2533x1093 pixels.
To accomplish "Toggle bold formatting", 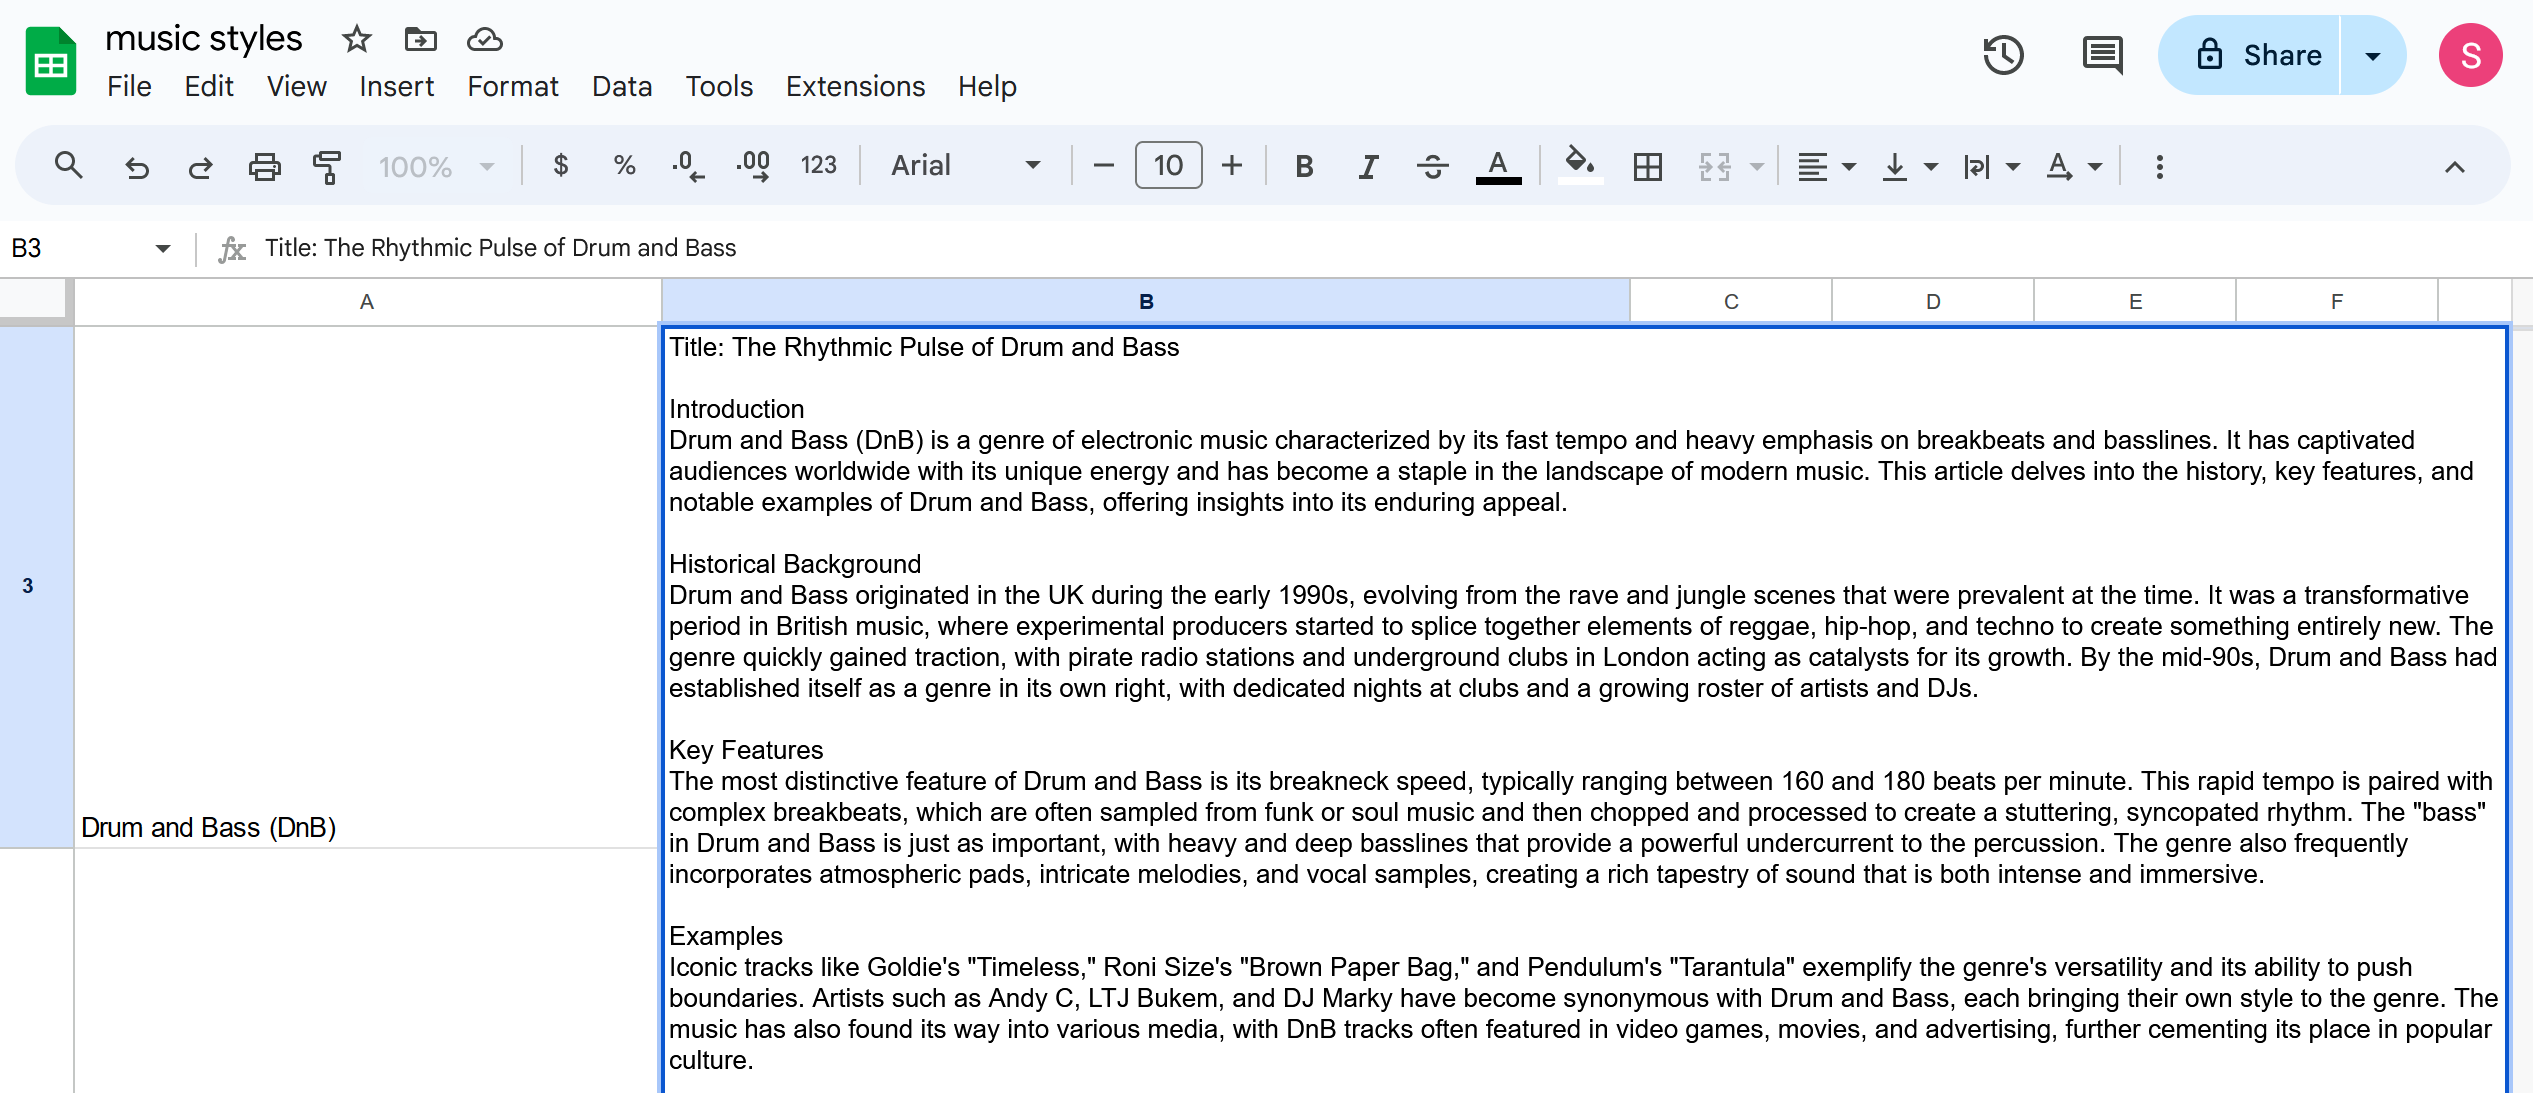I will coord(1303,166).
